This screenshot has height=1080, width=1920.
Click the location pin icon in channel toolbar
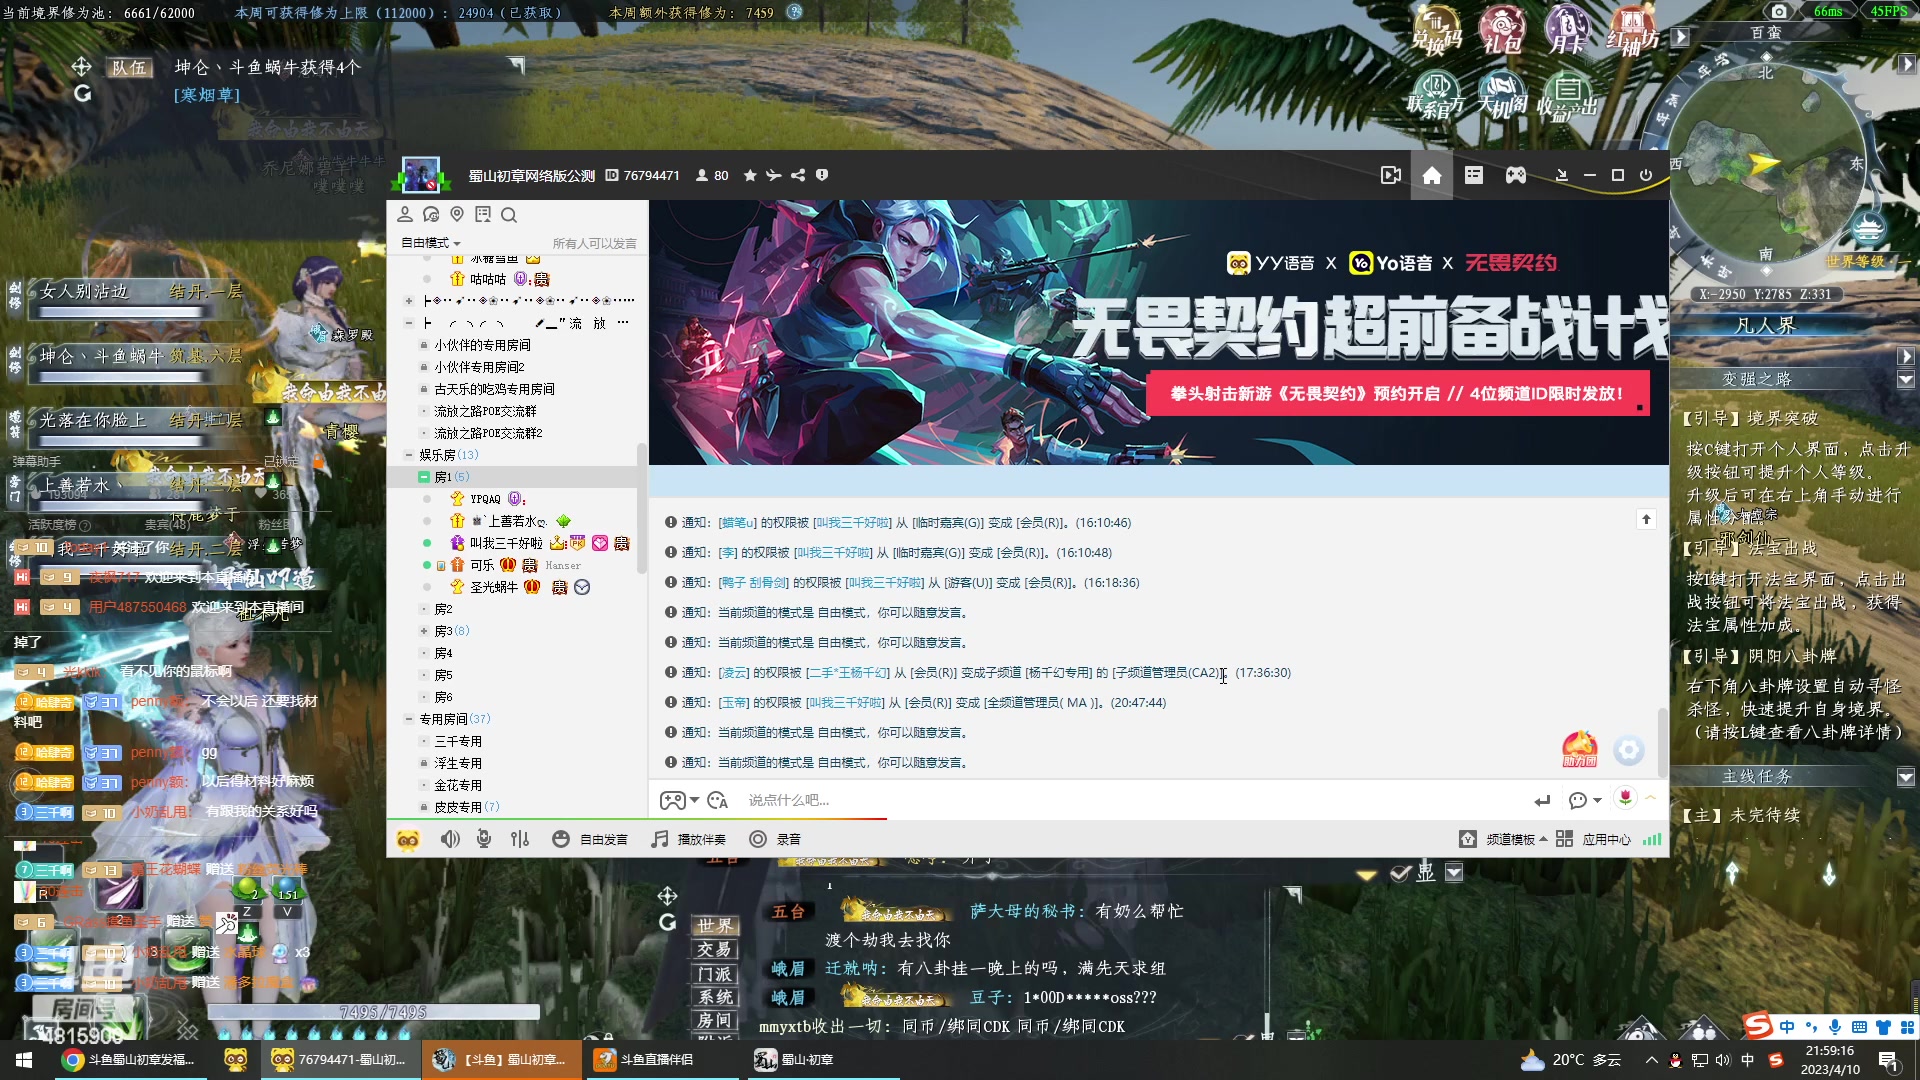click(457, 214)
